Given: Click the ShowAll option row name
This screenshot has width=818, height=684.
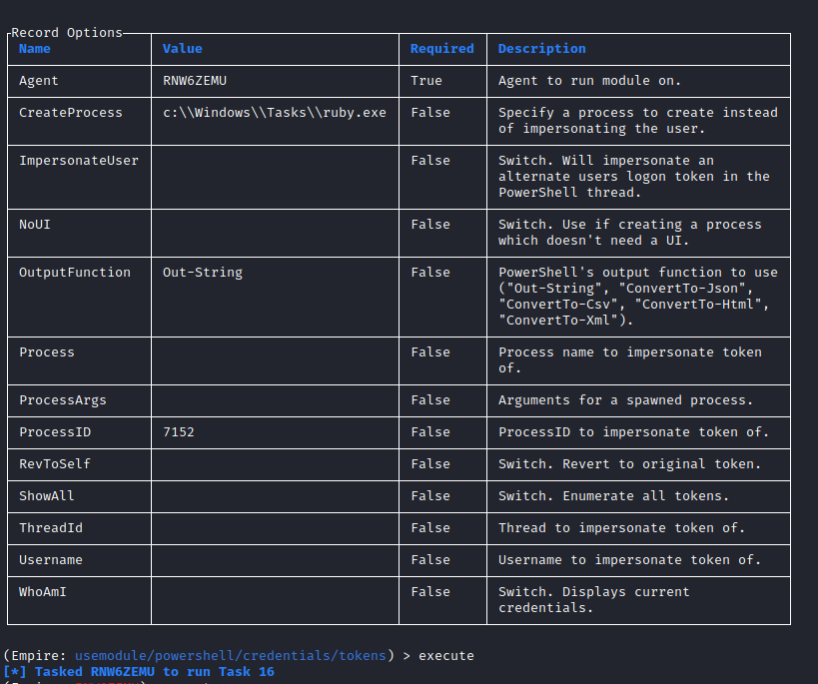Looking at the screenshot, I should click(46, 496).
